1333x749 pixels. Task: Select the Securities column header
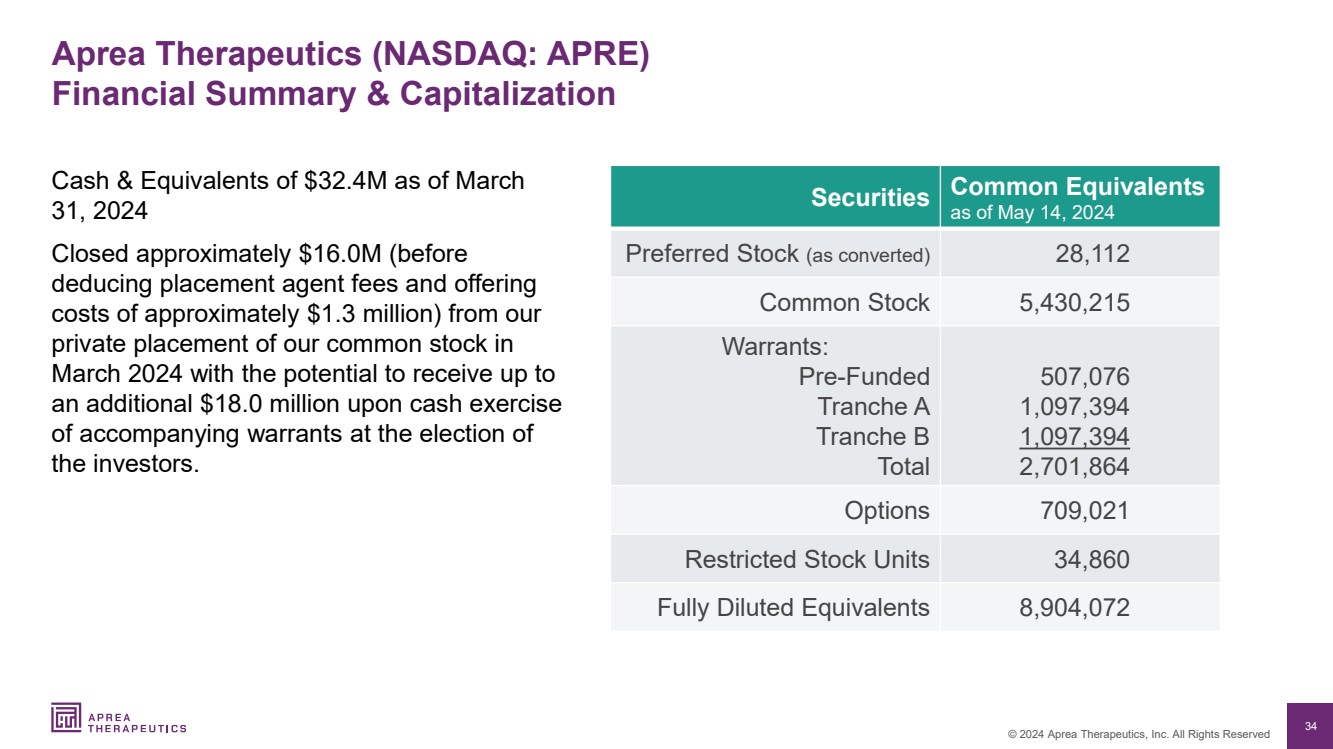(x=870, y=197)
